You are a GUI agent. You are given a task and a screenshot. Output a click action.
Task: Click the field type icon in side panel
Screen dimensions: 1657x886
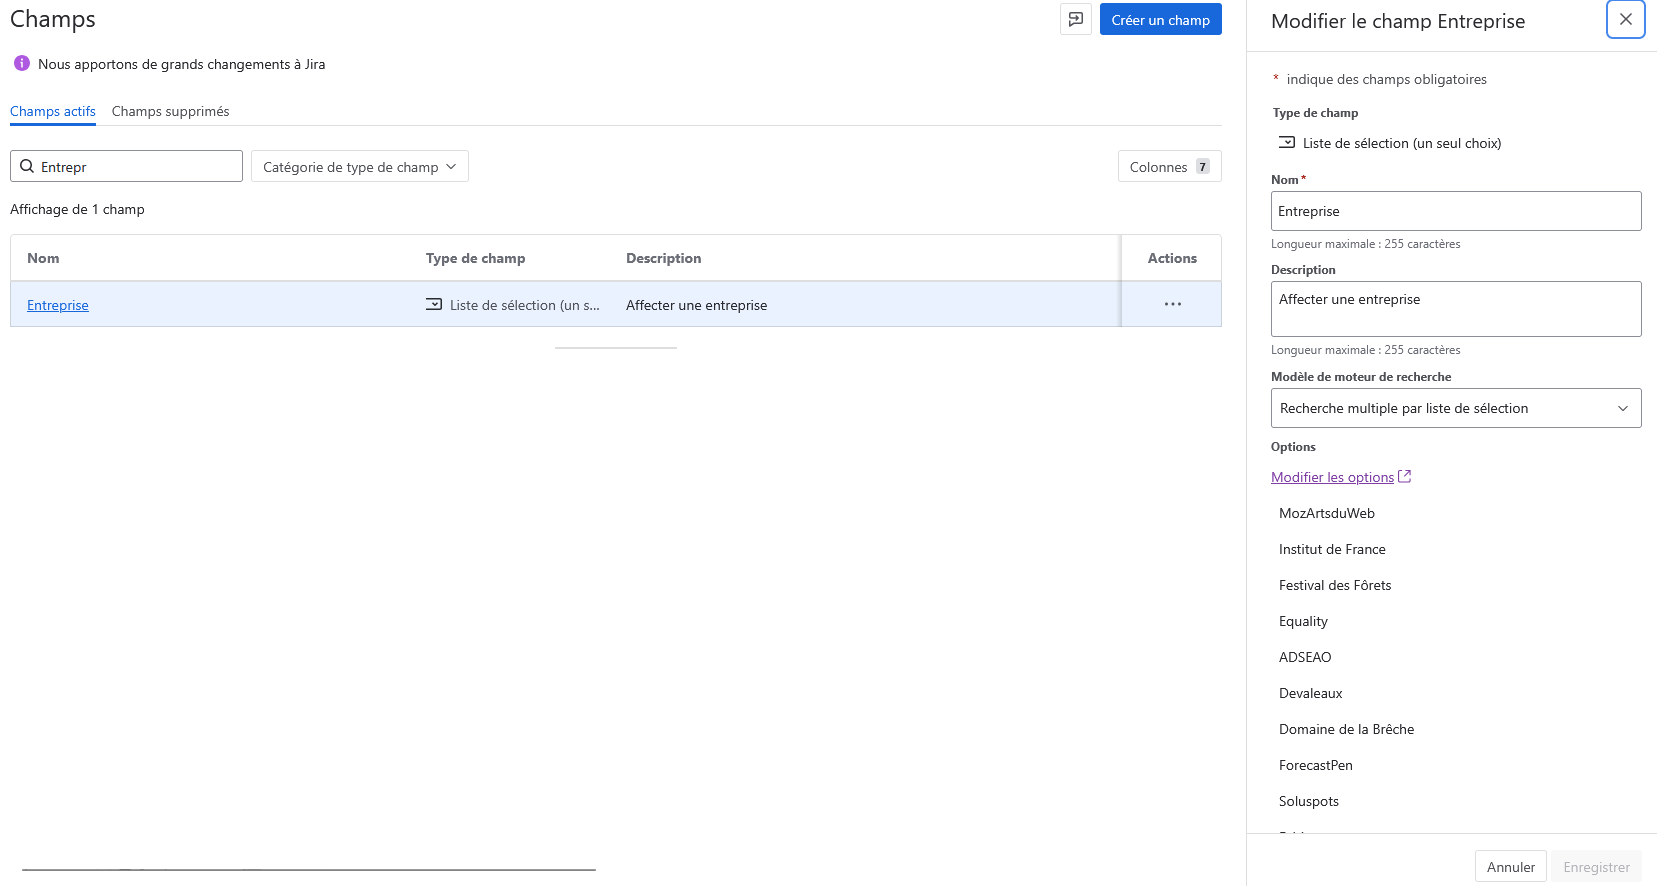pyautogui.click(x=1287, y=143)
